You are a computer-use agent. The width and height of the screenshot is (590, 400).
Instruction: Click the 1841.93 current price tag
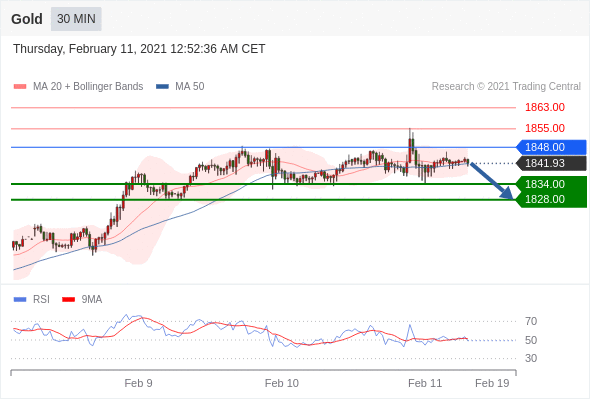click(x=551, y=163)
